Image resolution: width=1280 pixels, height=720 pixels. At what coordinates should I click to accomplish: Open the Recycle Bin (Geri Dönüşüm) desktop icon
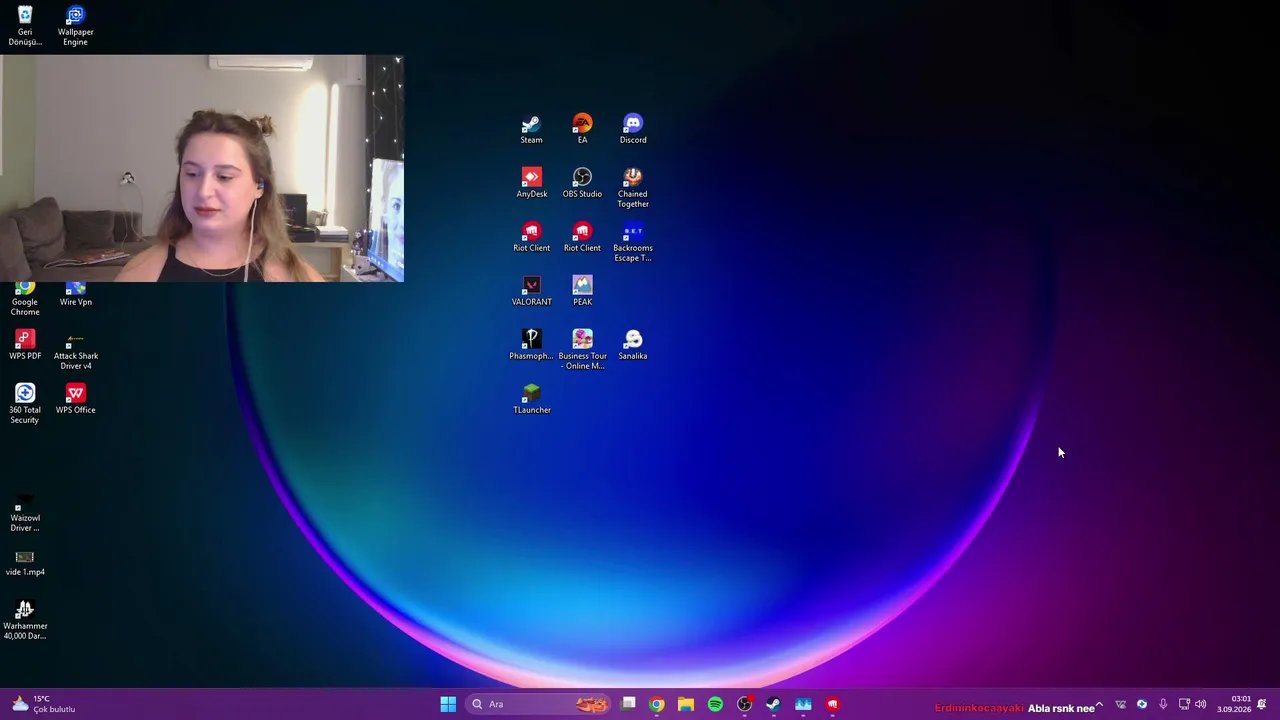25,26
